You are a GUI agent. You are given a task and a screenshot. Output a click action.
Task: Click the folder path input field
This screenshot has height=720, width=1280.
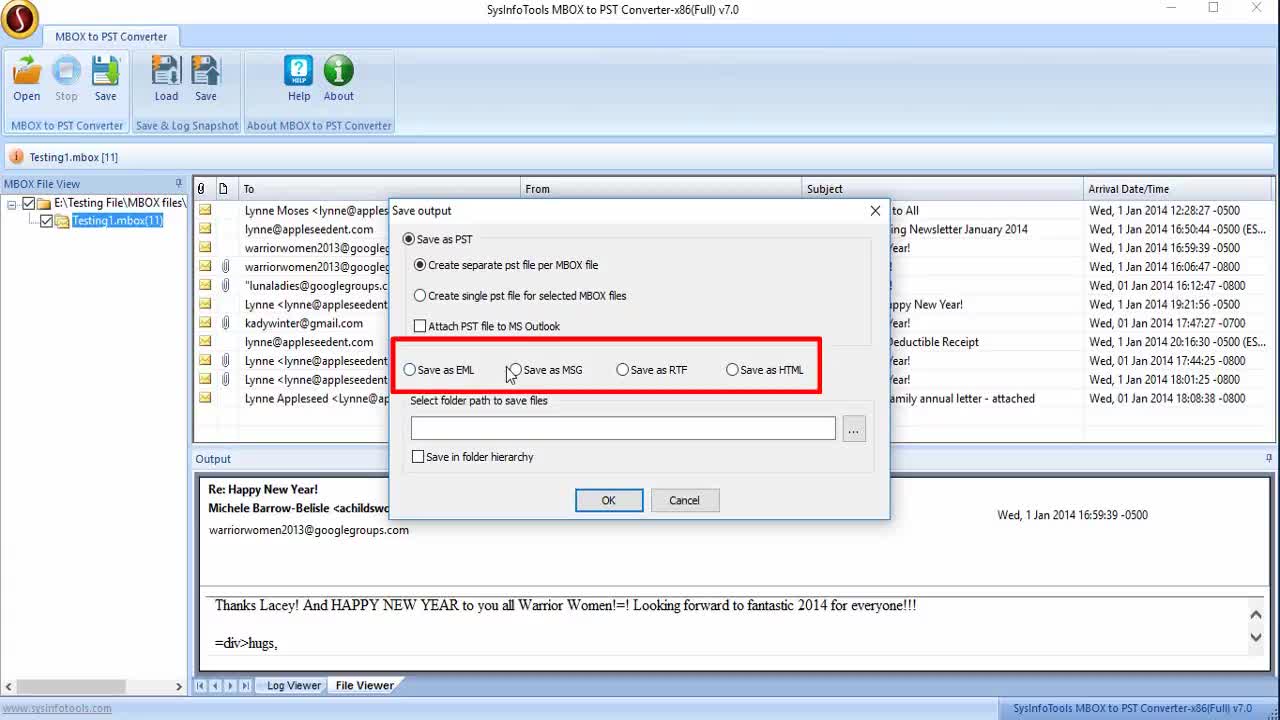(x=623, y=428)
